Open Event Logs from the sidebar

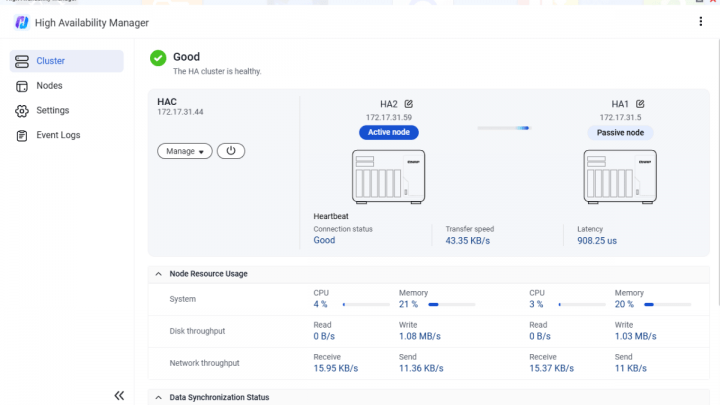click(x=58, y=135)
